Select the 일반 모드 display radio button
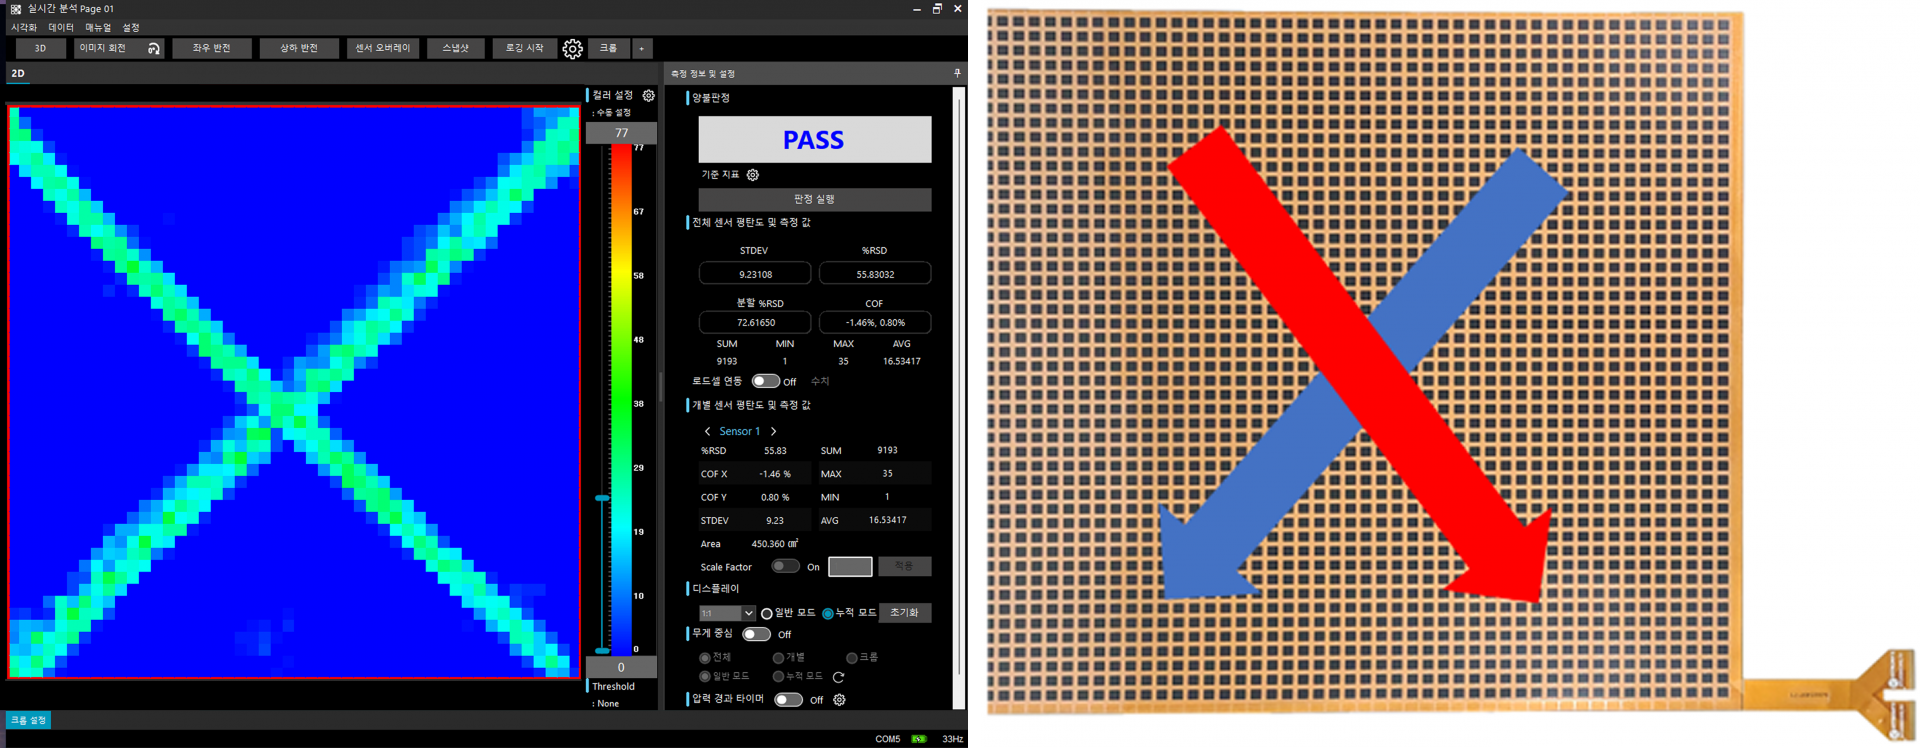Viewport: 1920px width, 748px height. [x=767, y=614]
